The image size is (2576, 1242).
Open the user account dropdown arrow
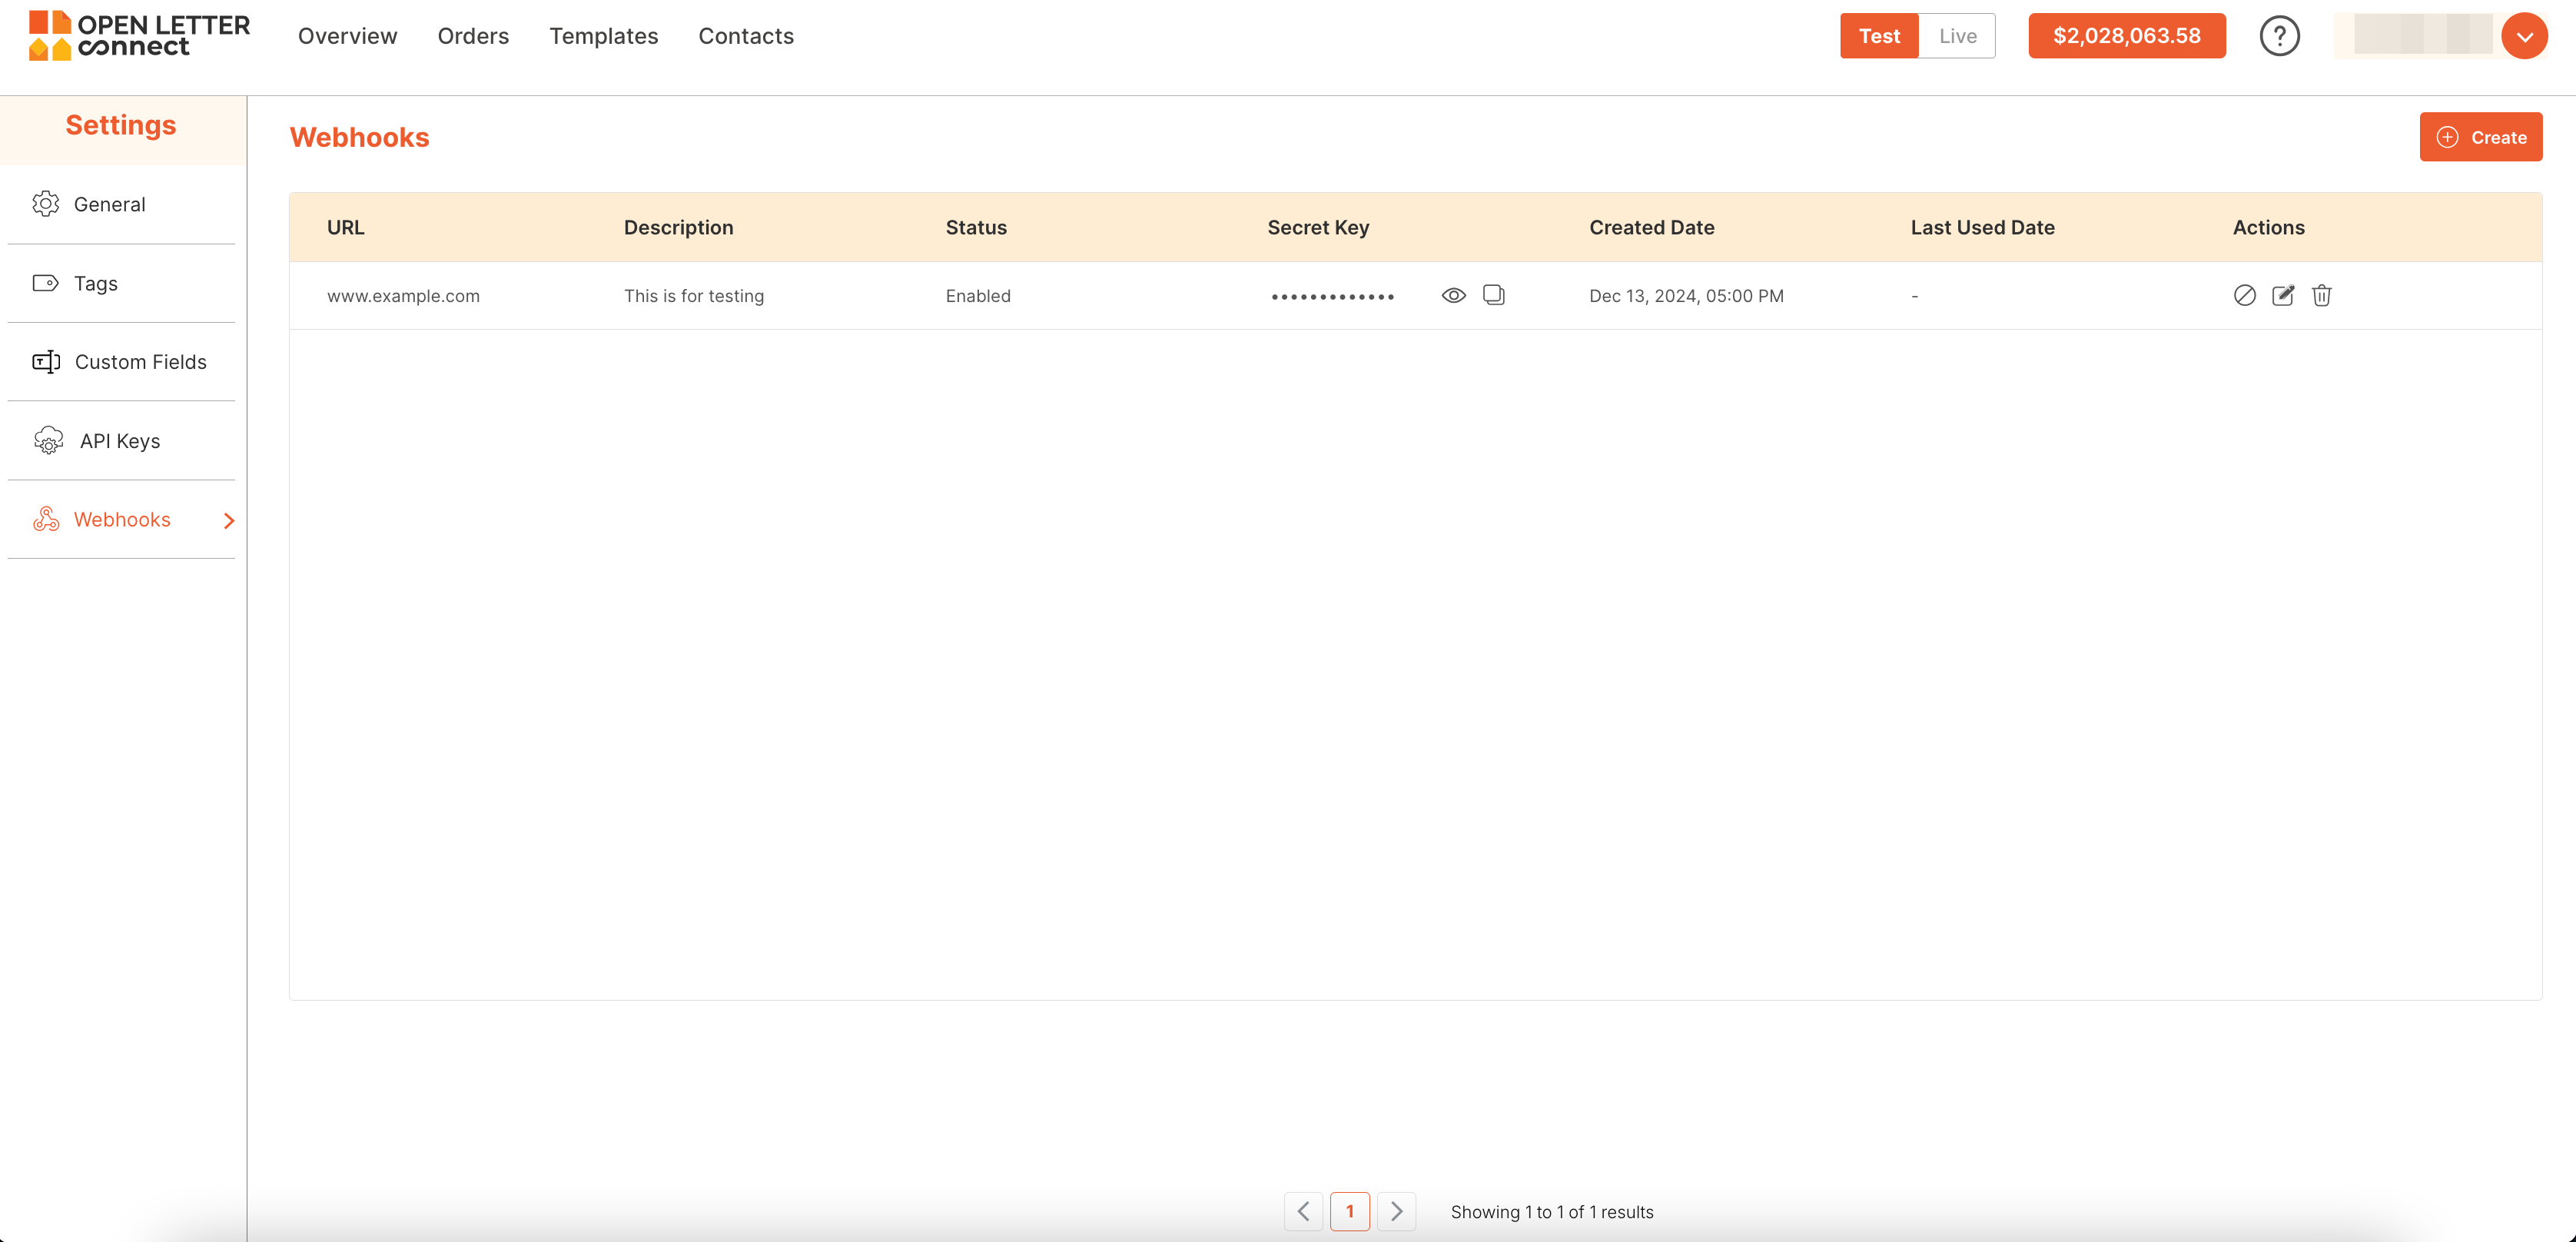2524,37
